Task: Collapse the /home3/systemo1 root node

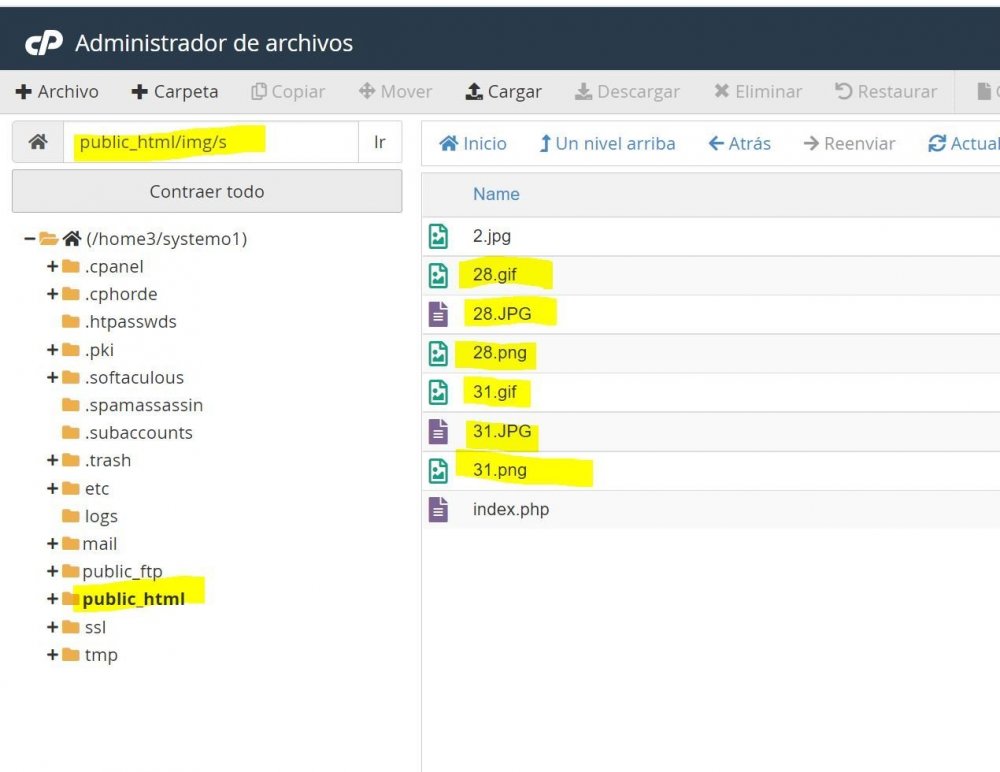Action: [x=29, y=239]
